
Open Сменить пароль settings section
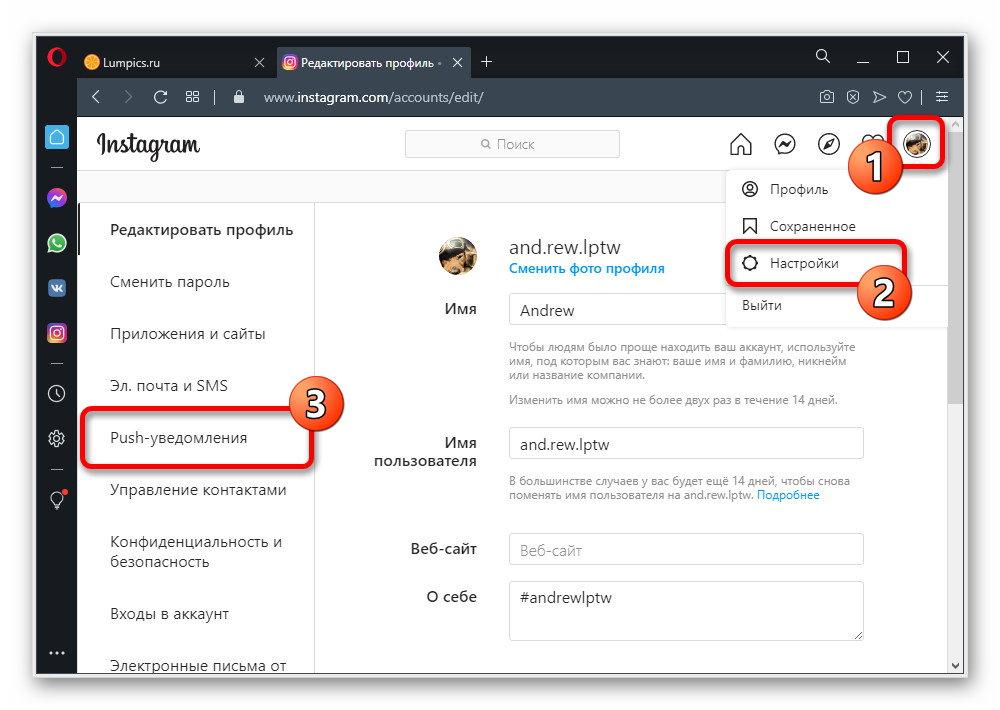[170, 282]
